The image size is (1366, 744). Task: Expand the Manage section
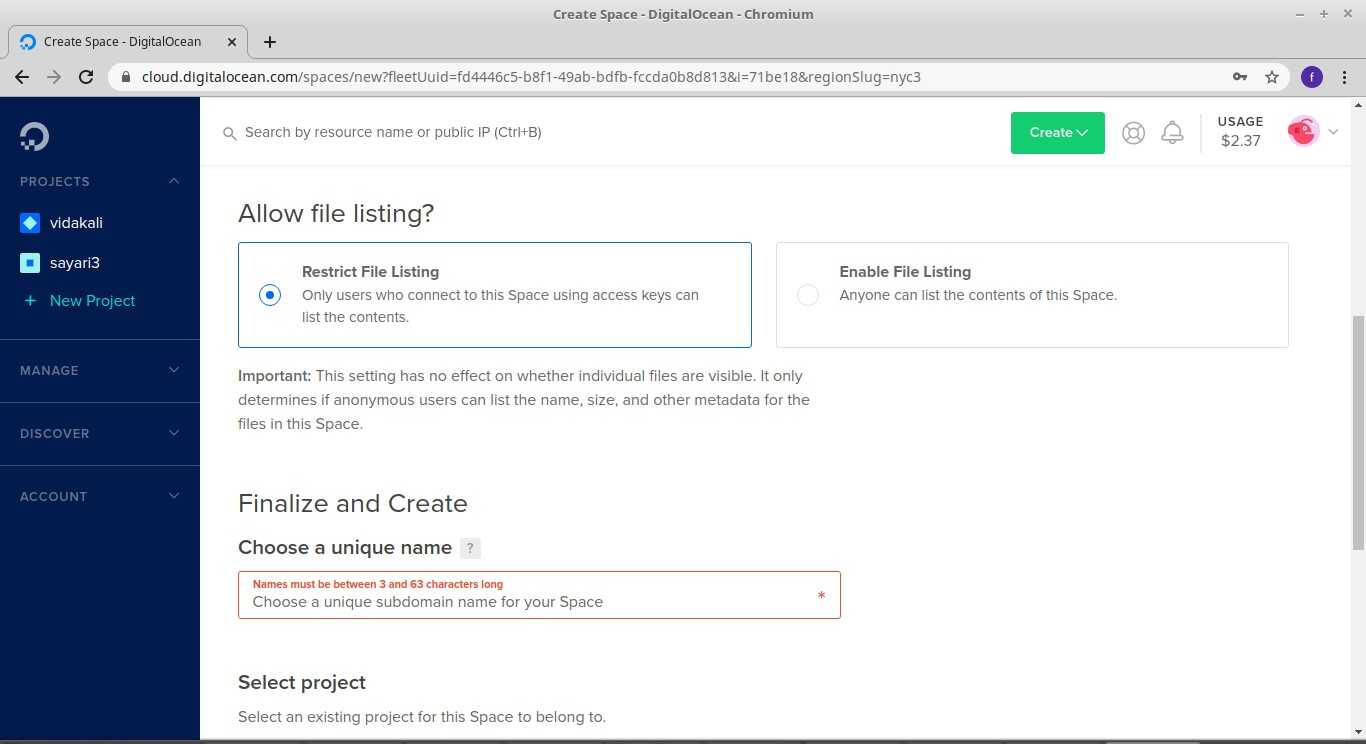(x=174, y=370)
